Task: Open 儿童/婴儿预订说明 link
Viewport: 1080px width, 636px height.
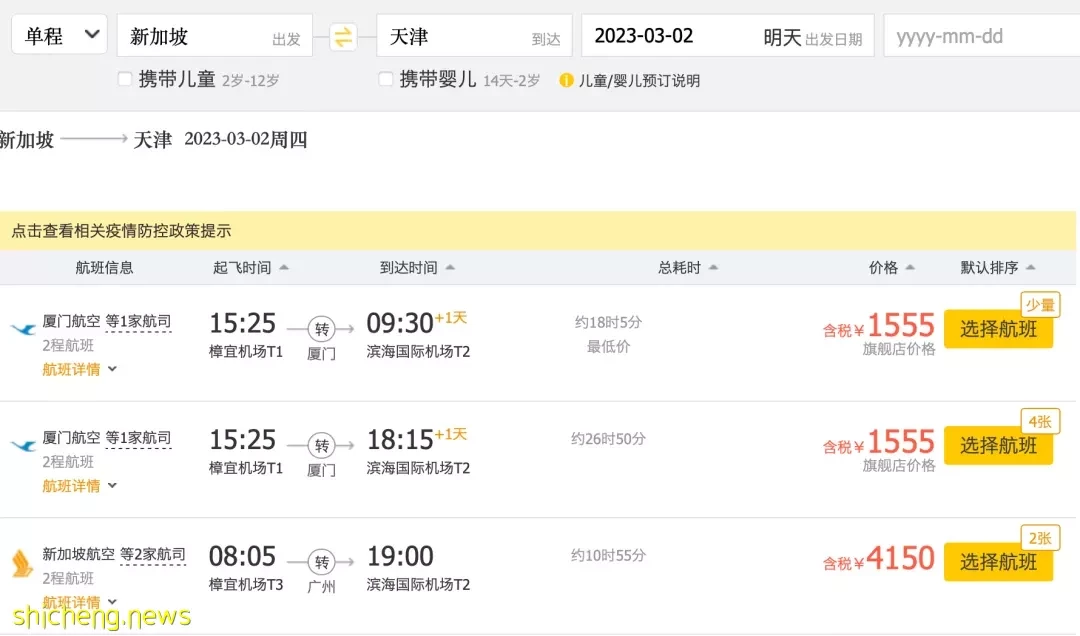Action: point(639,81)
